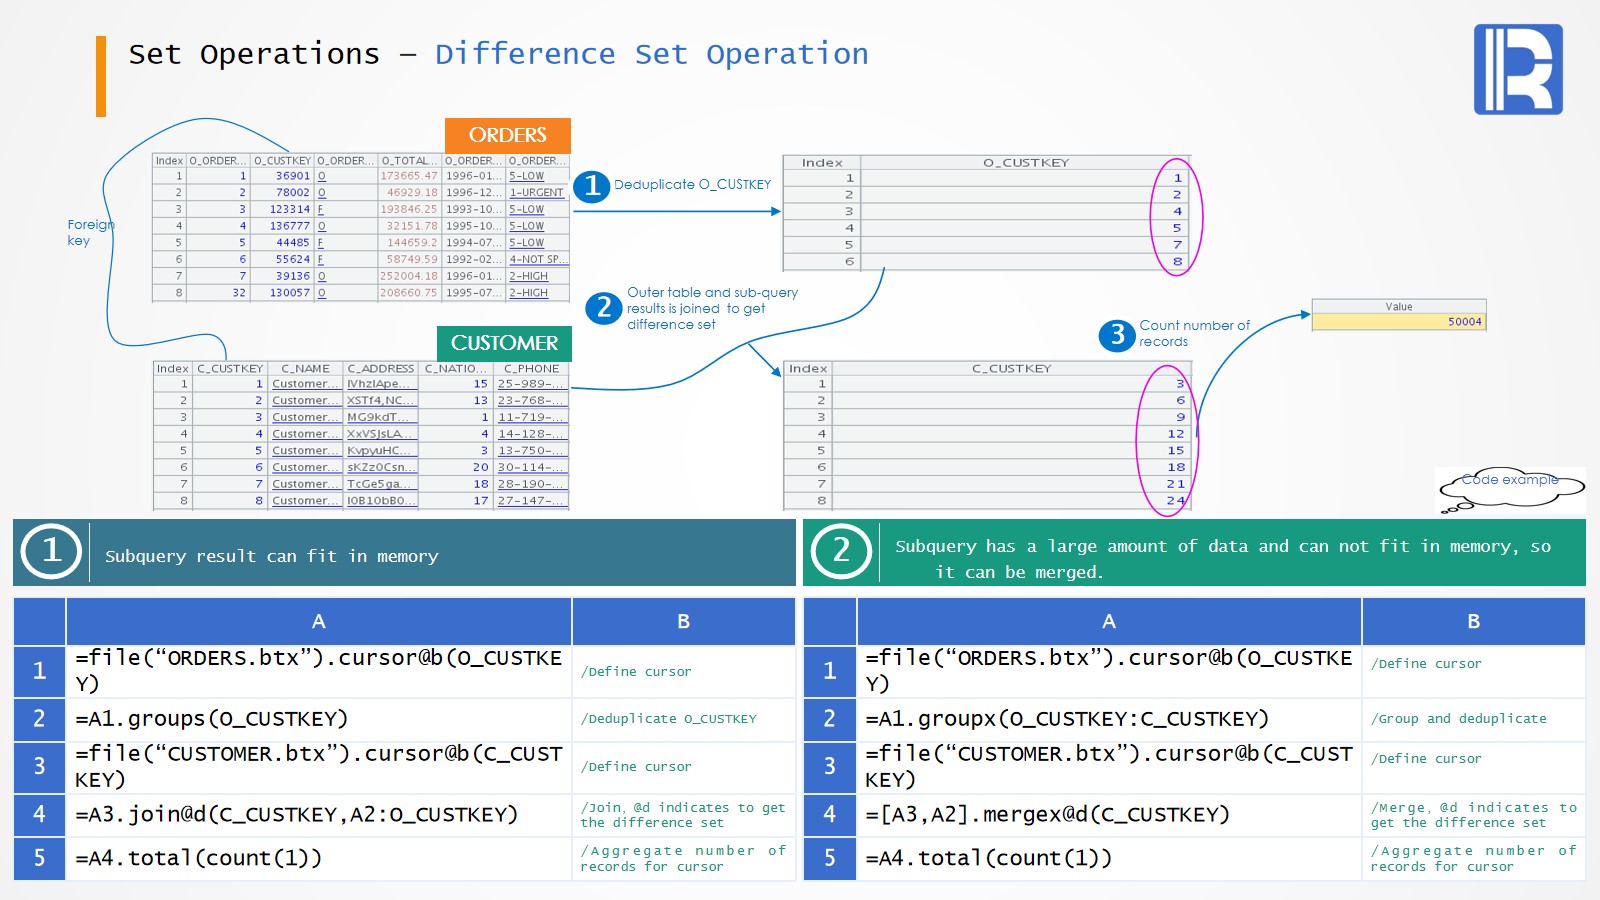Click the yellow Value cell showing 50004

pyautogui.click(x=1398, y=322)
